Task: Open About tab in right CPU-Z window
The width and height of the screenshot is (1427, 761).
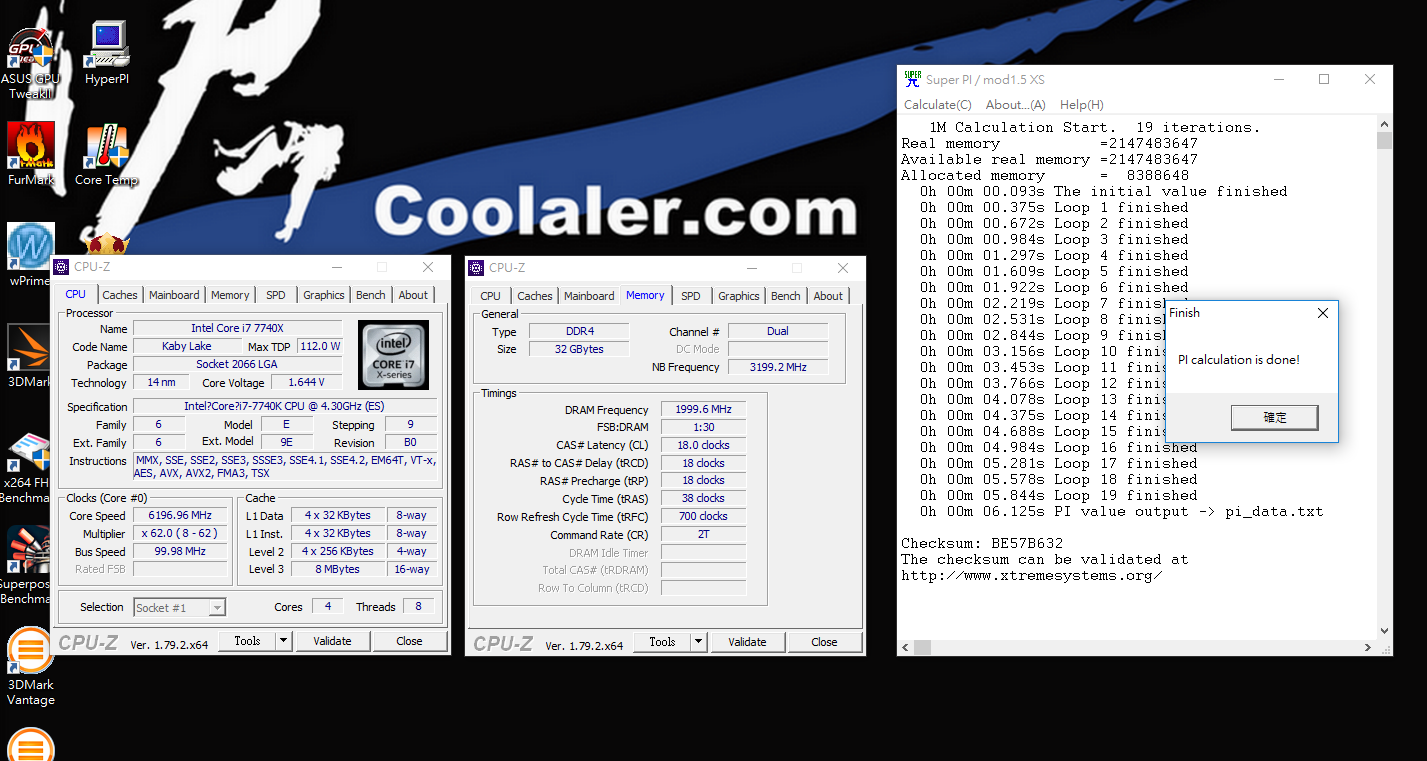Action: [828, 296]
